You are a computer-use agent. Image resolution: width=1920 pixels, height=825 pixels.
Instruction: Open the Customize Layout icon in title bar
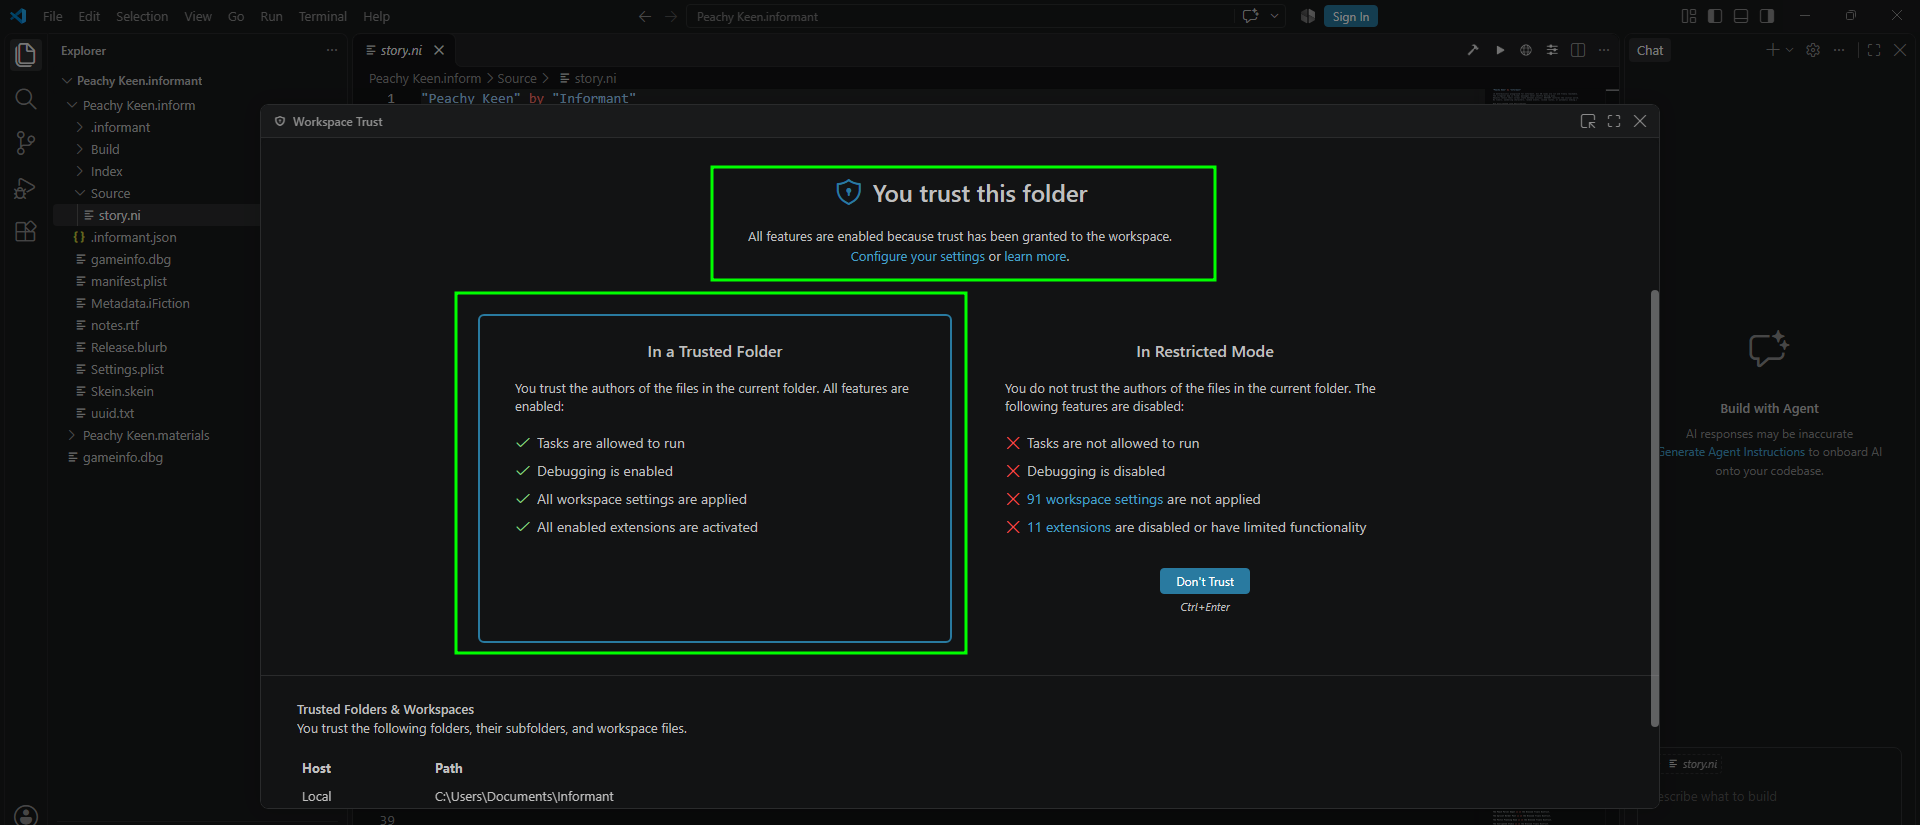[x=1689, y=16]
